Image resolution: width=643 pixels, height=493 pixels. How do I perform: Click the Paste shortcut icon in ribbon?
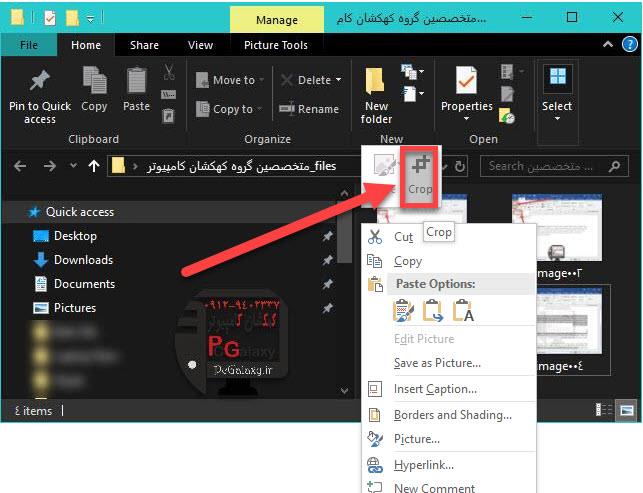[x=169, y=115]
